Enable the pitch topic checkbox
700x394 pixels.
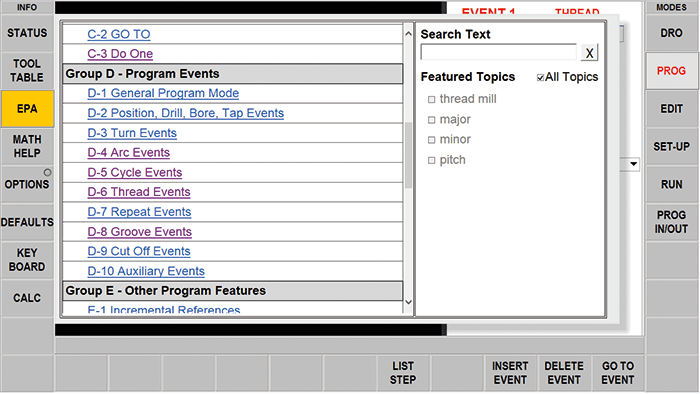[x=431, y=160]
